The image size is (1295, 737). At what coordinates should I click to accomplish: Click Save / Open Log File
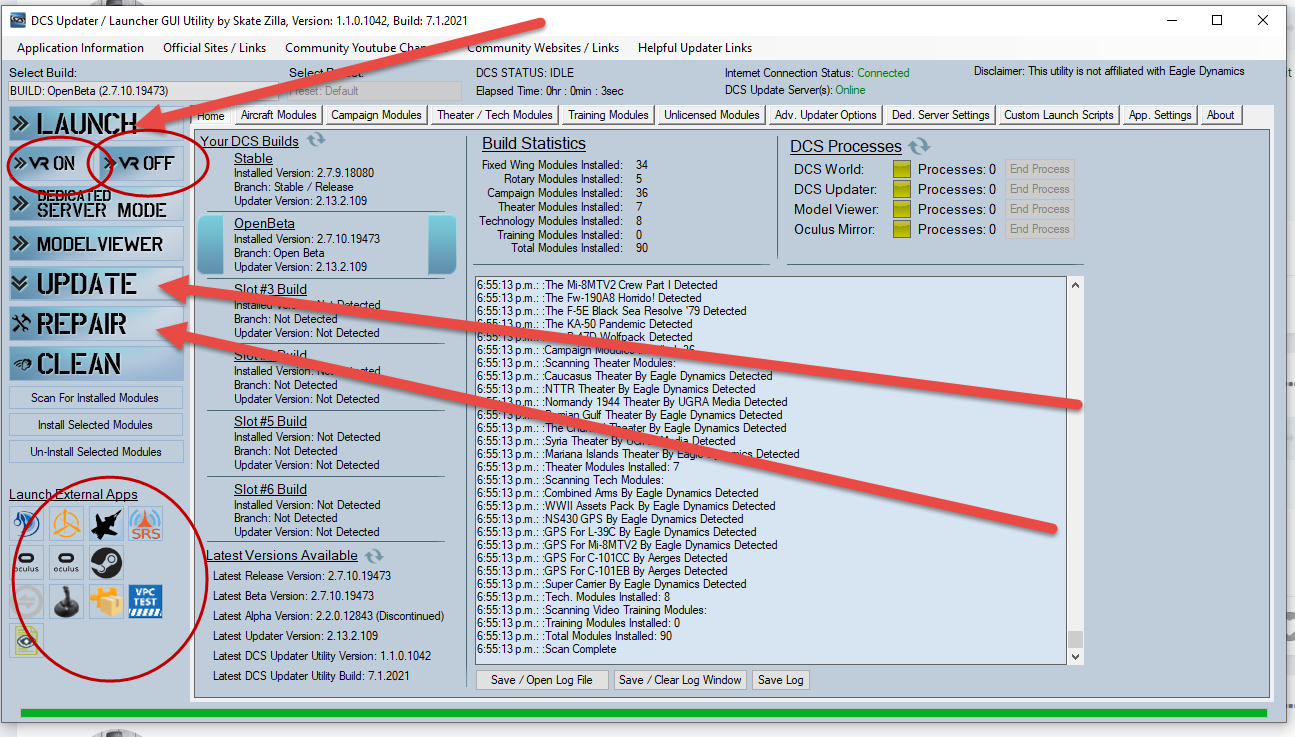click(x=541, y=680)
